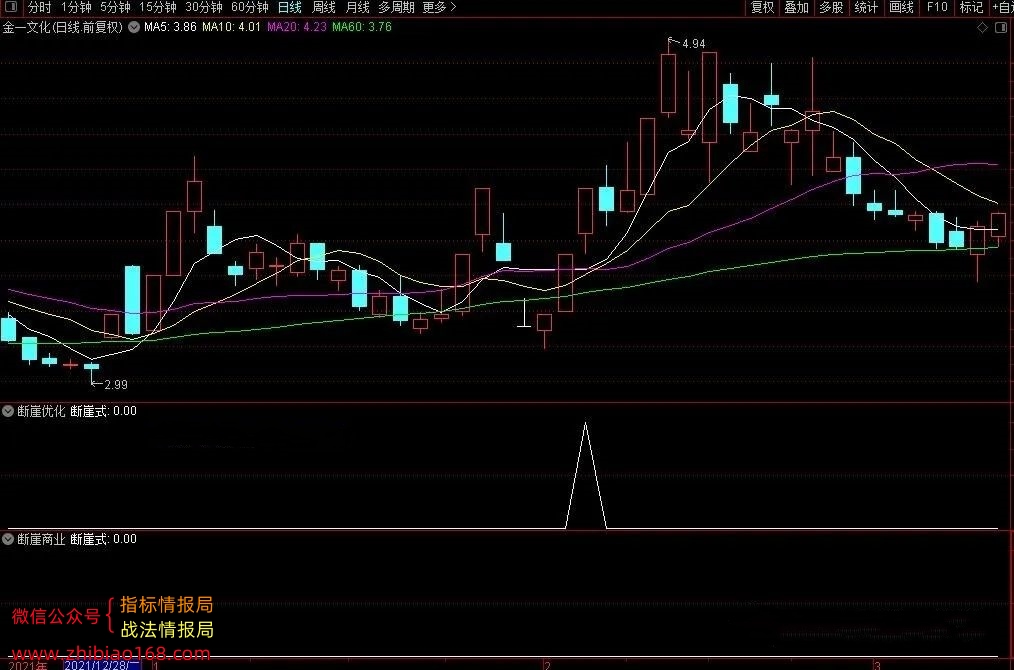Click the month 3 marker on time axis
The width and height of the screenshot is (1014, 670).
(877, 665)
